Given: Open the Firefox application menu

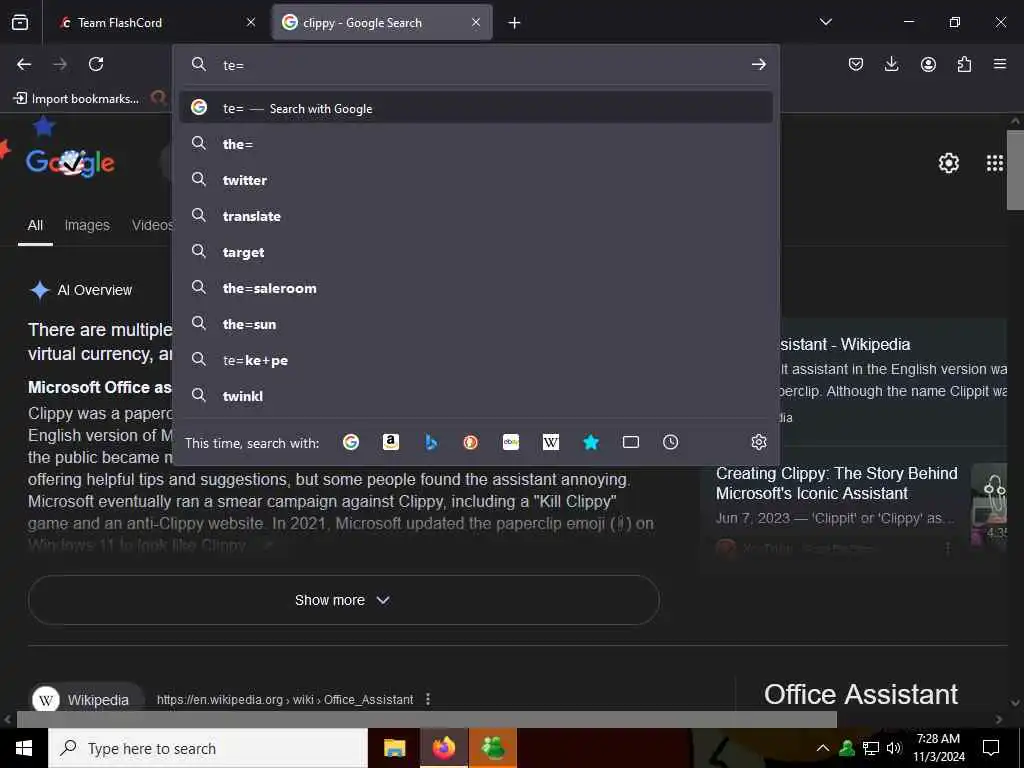Looking at the screenshot, I should coord(1000,64).
